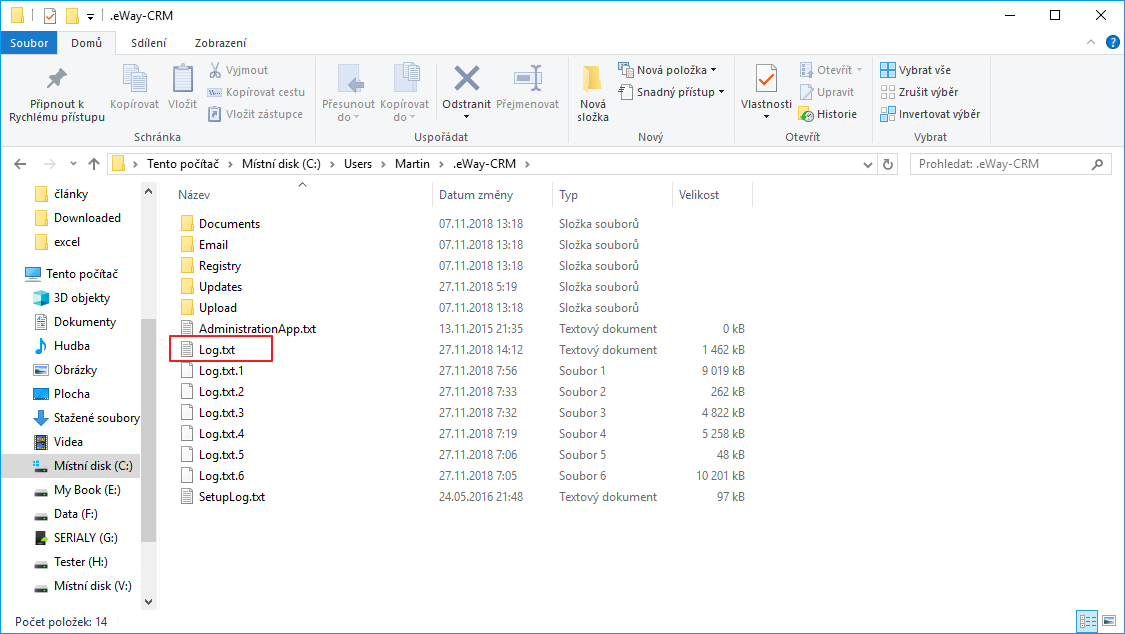
Task: Click Vložit zástupce (Paste shortcut)
Action: (x=255, y=114)
